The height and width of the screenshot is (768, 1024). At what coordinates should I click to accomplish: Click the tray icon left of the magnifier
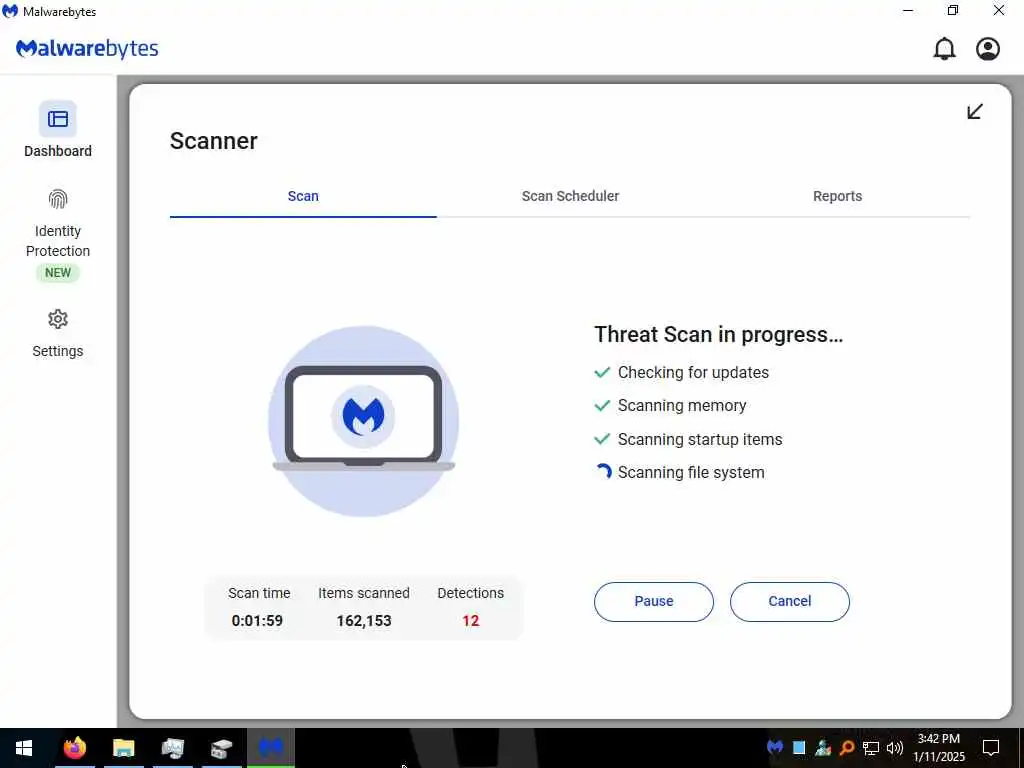pos(823,748)
